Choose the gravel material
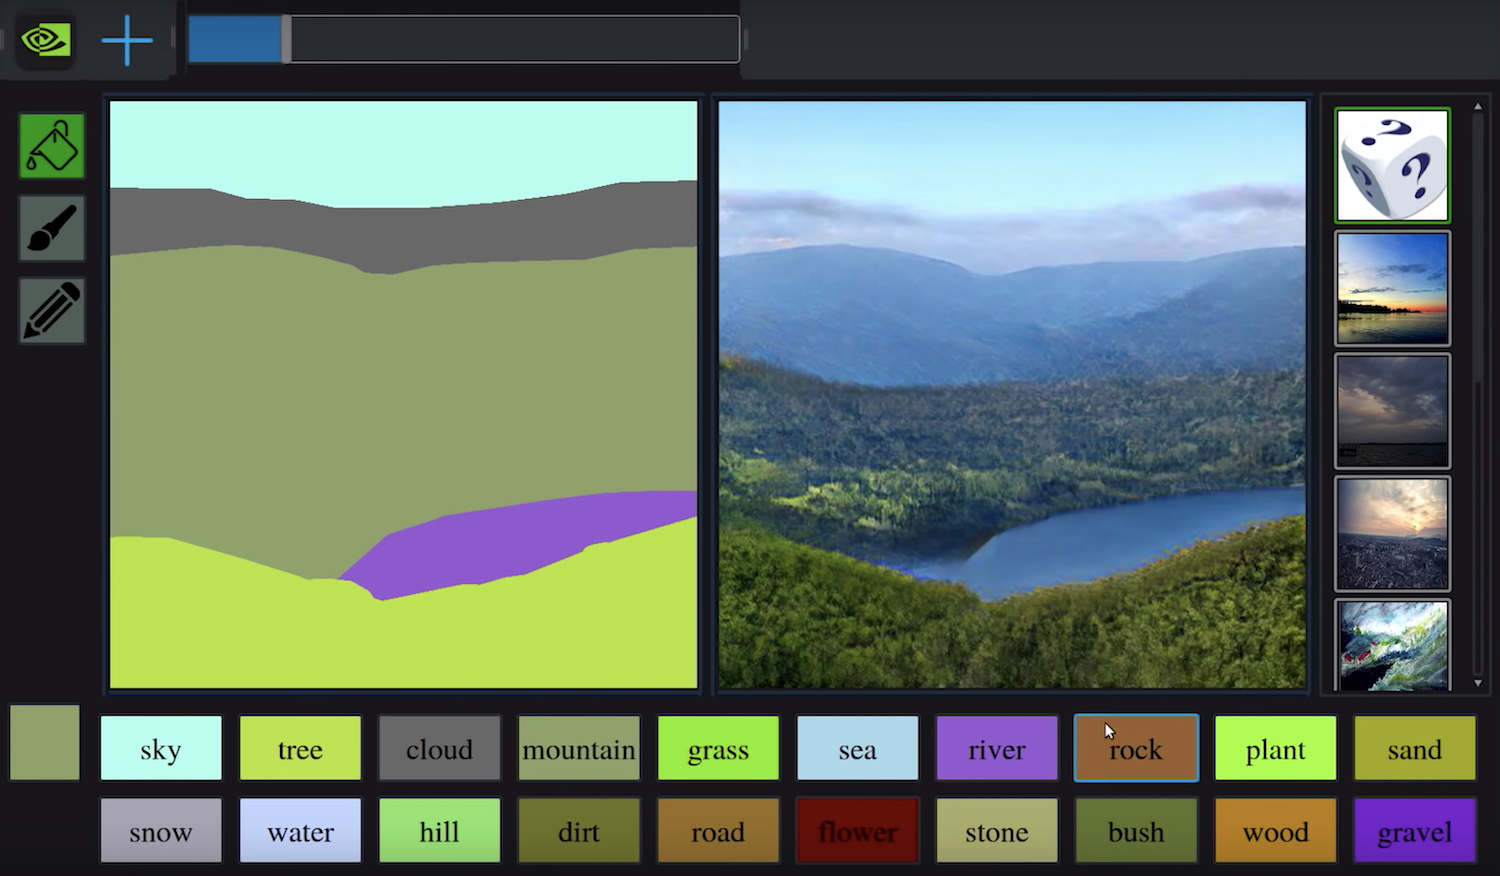This screenshot has height=876, width=1500. [x=1414, y=831]
